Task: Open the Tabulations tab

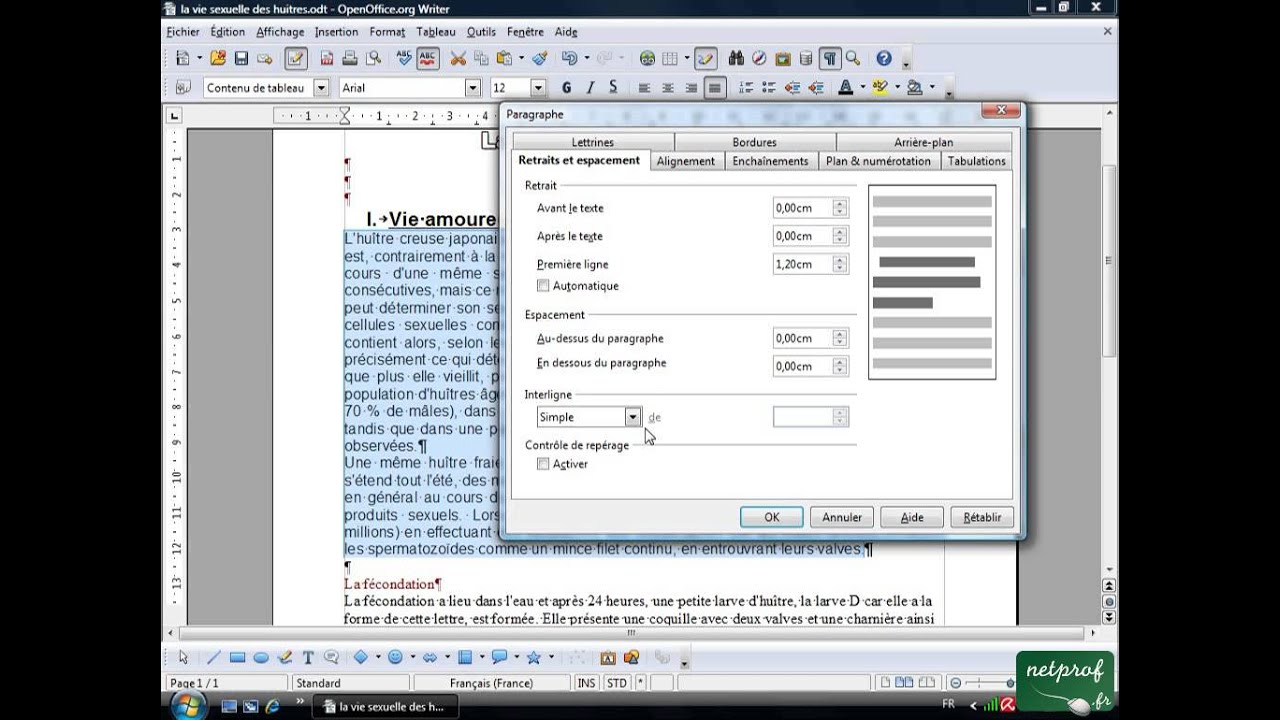Action: click(x=977, y=161)
